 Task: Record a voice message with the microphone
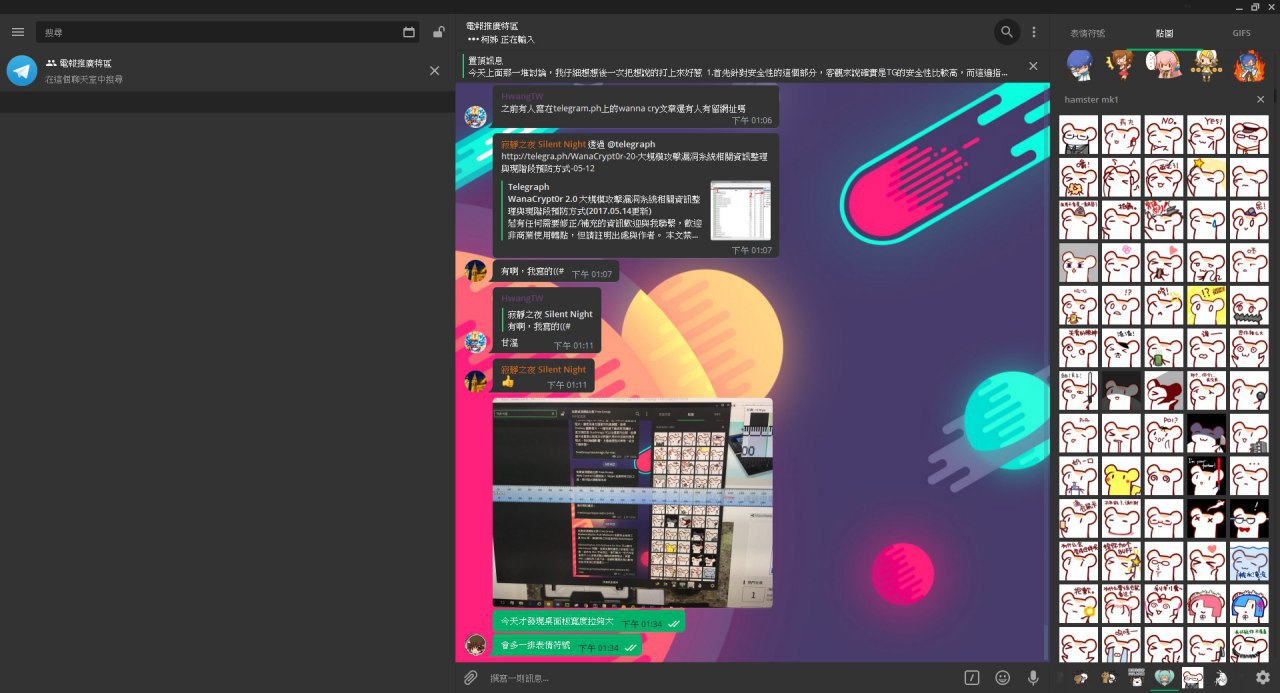coord(1033,678)
